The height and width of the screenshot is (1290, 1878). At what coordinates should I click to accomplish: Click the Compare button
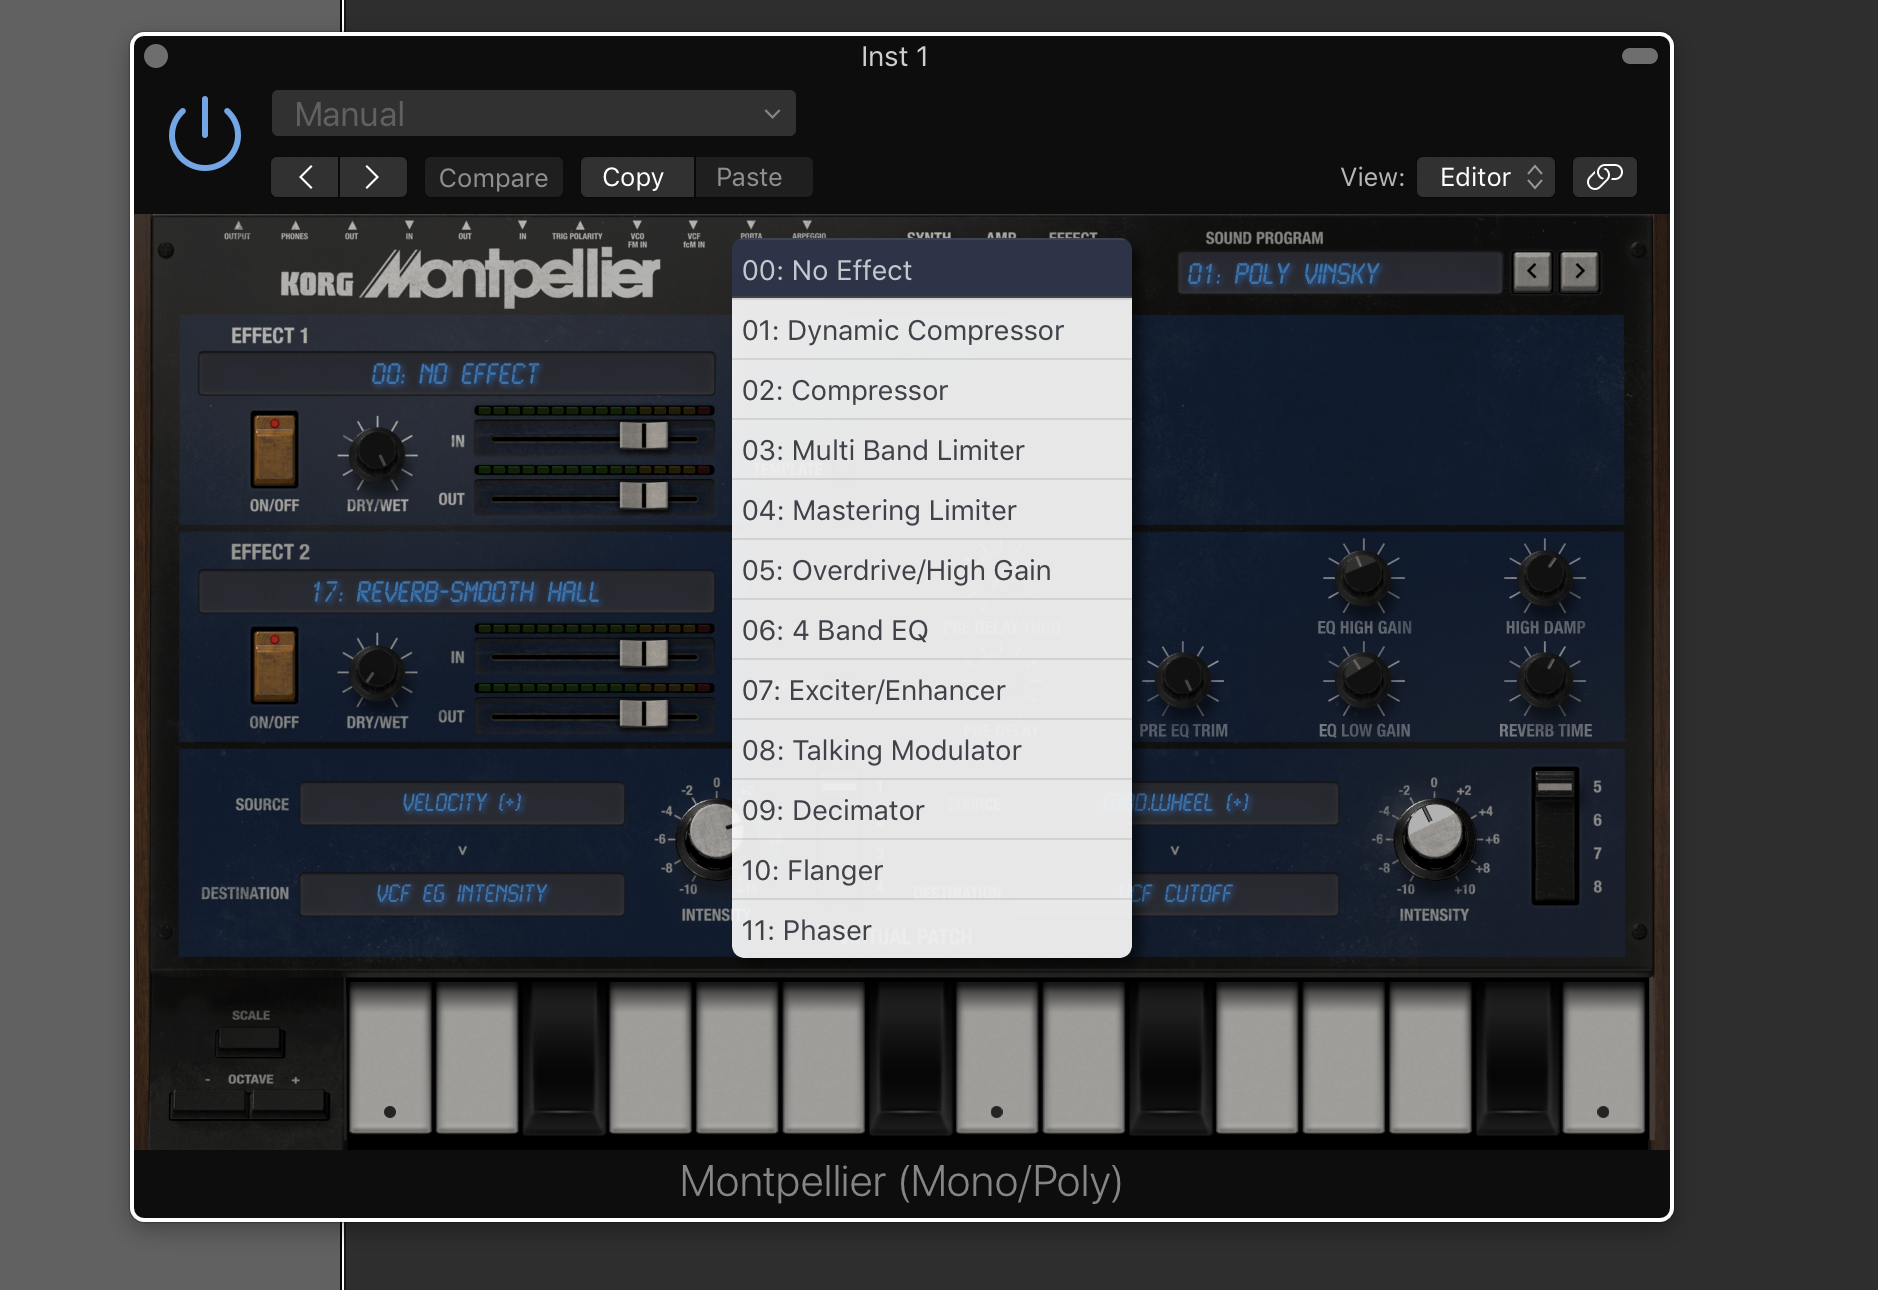click(494, 177)
